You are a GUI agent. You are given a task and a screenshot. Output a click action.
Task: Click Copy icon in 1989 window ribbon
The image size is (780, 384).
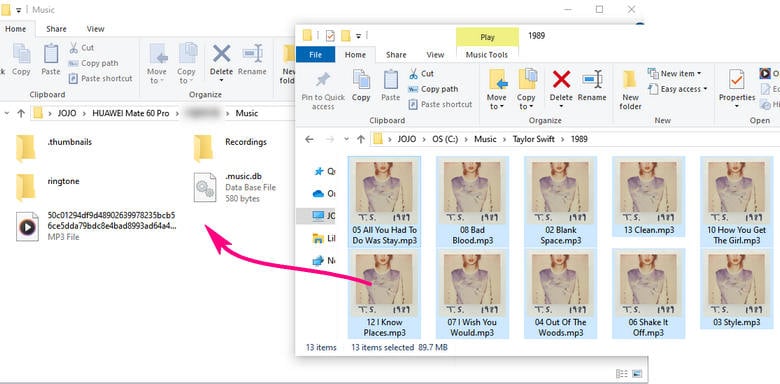(361, 80)
